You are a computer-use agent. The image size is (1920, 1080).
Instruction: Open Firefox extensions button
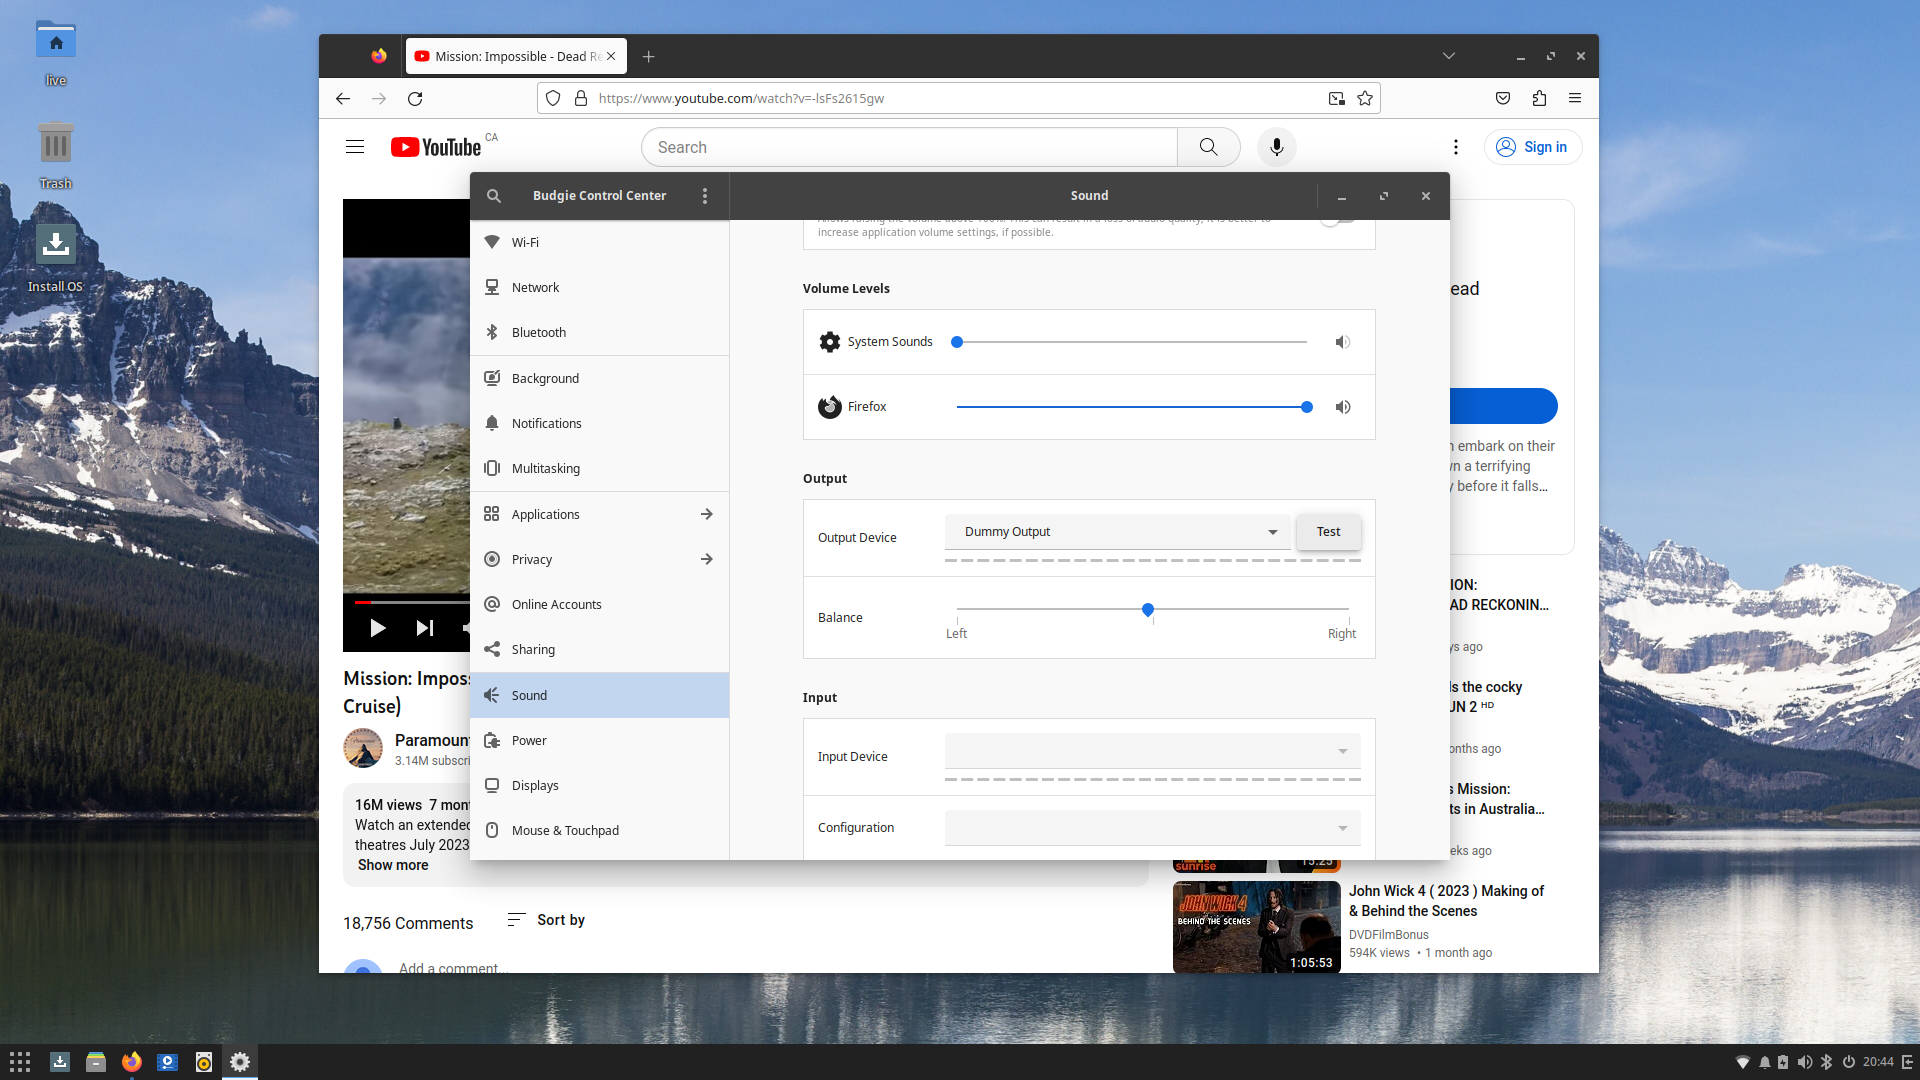click(1539, 98)
